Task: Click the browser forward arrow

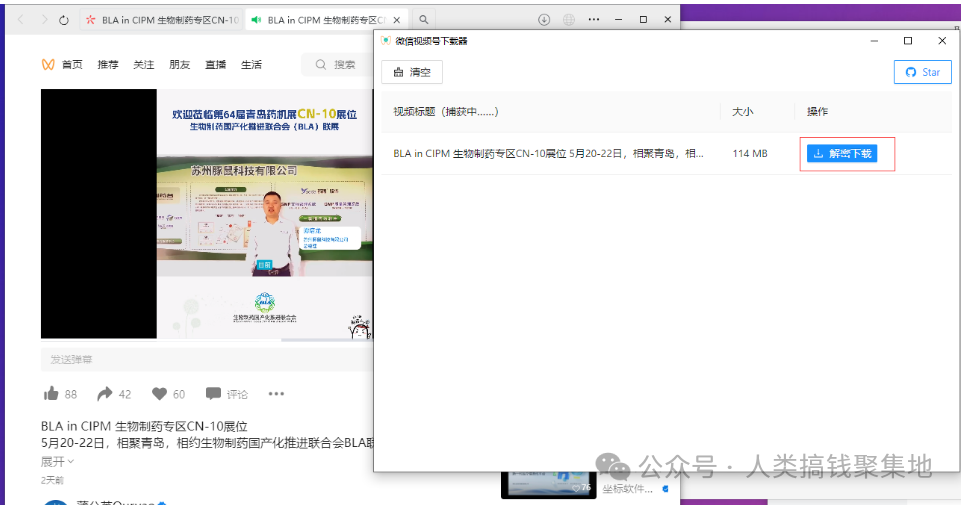Action: [44, 20]
